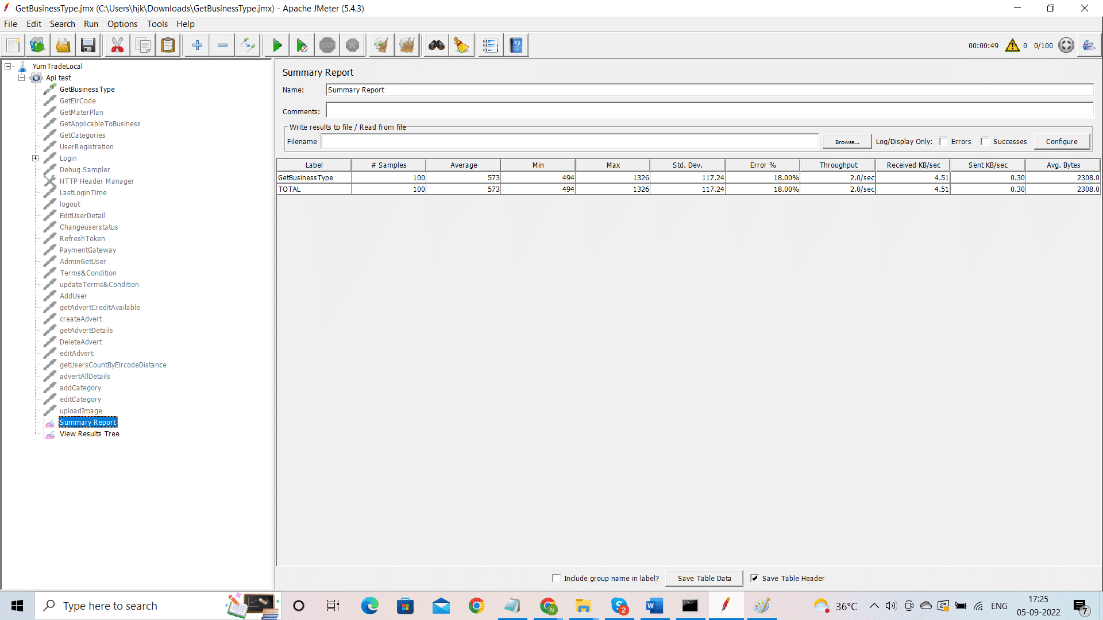Open Search using the binoculars icon

pos(434,44)
